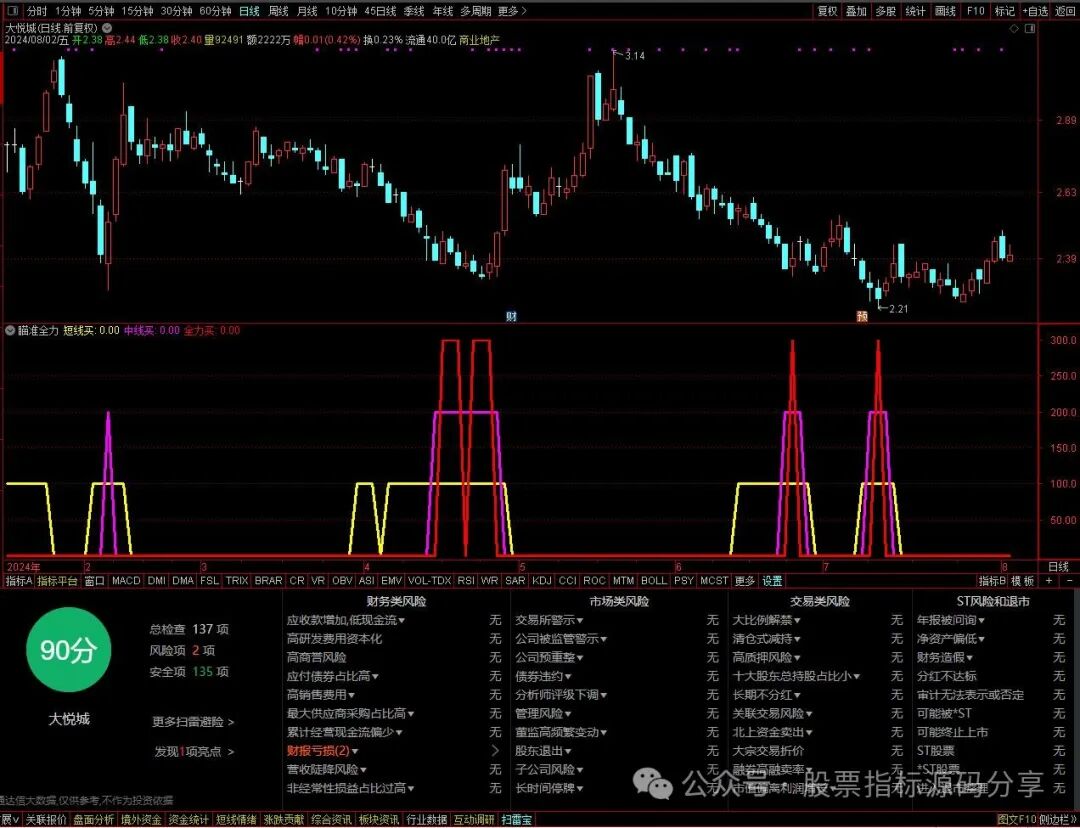Expand the 年报被问询 item
The image size is (1080, 828).
[951, 620]
